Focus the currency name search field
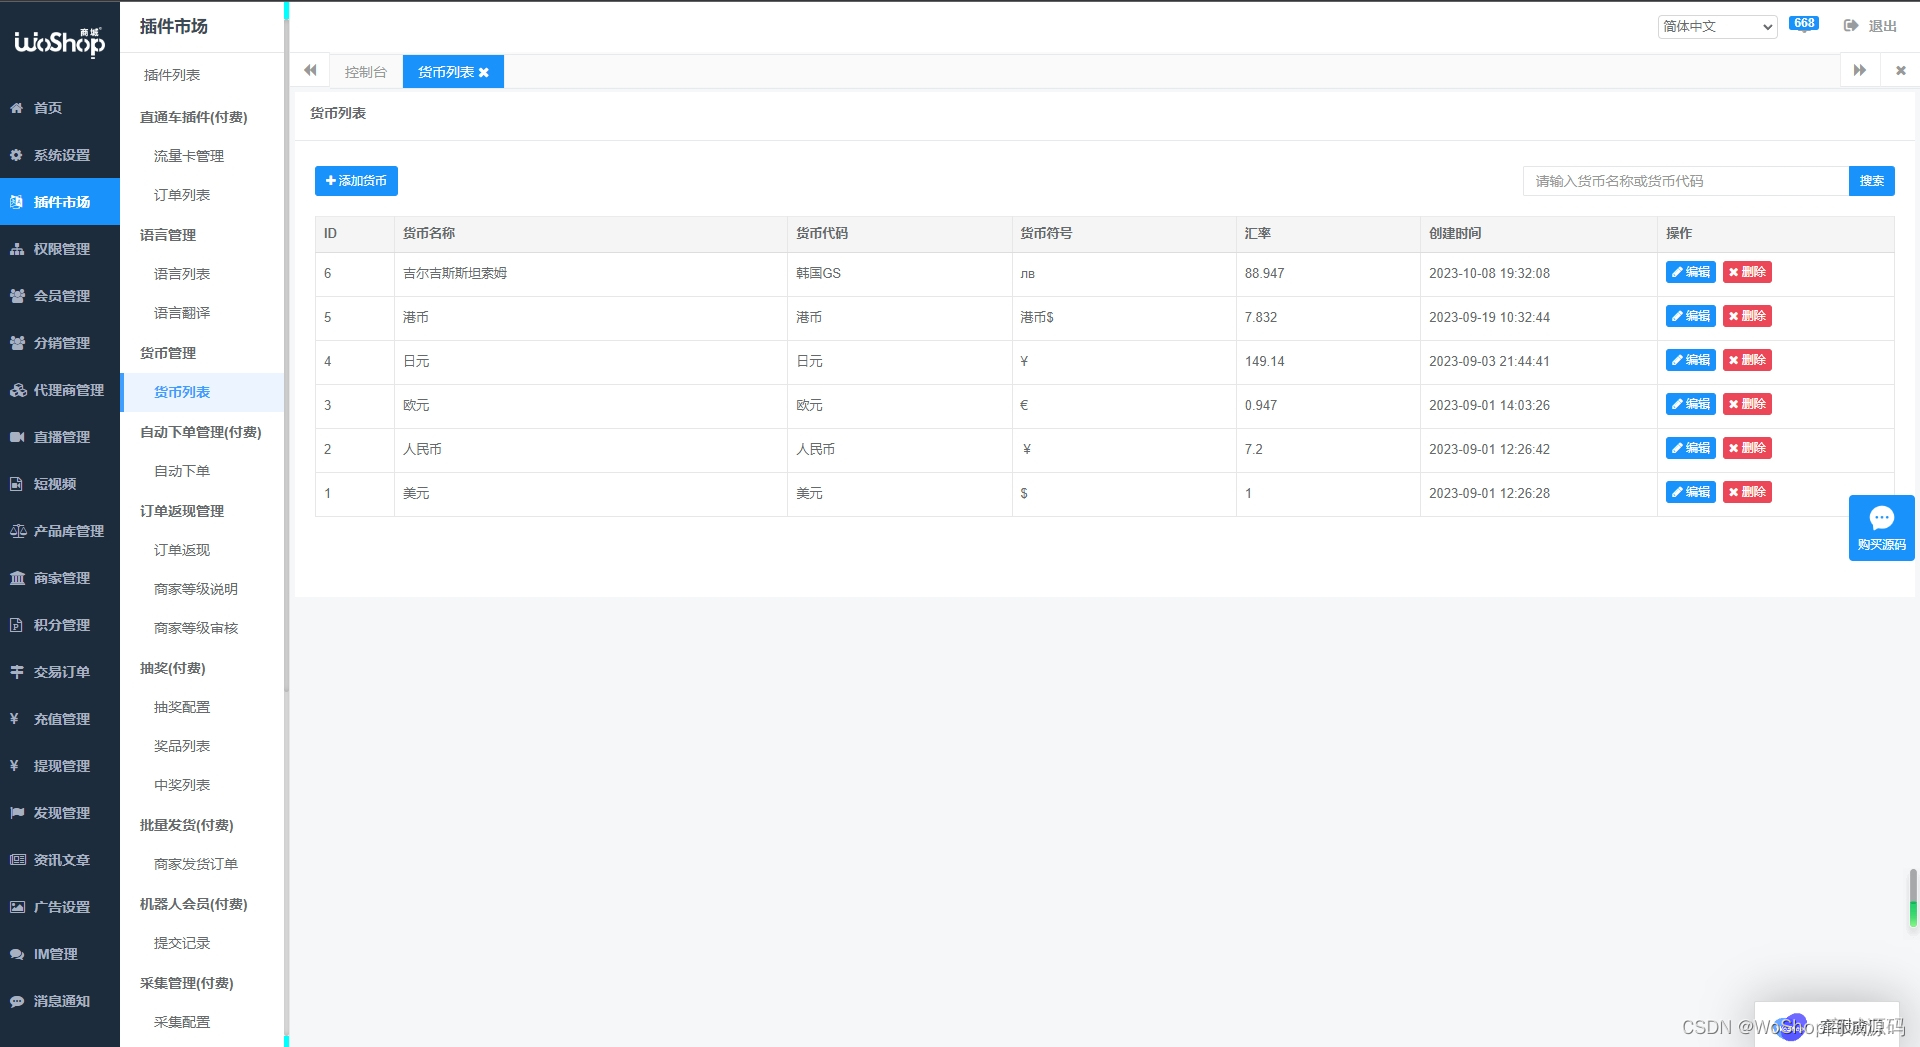The image size is (1920, 1047). (x=1685, y=181)
